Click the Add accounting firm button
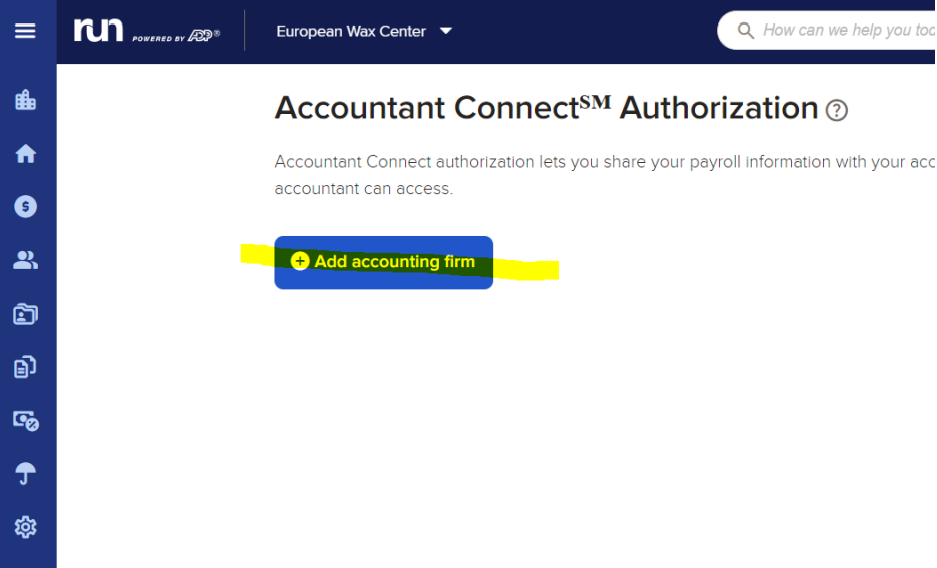 384,262
